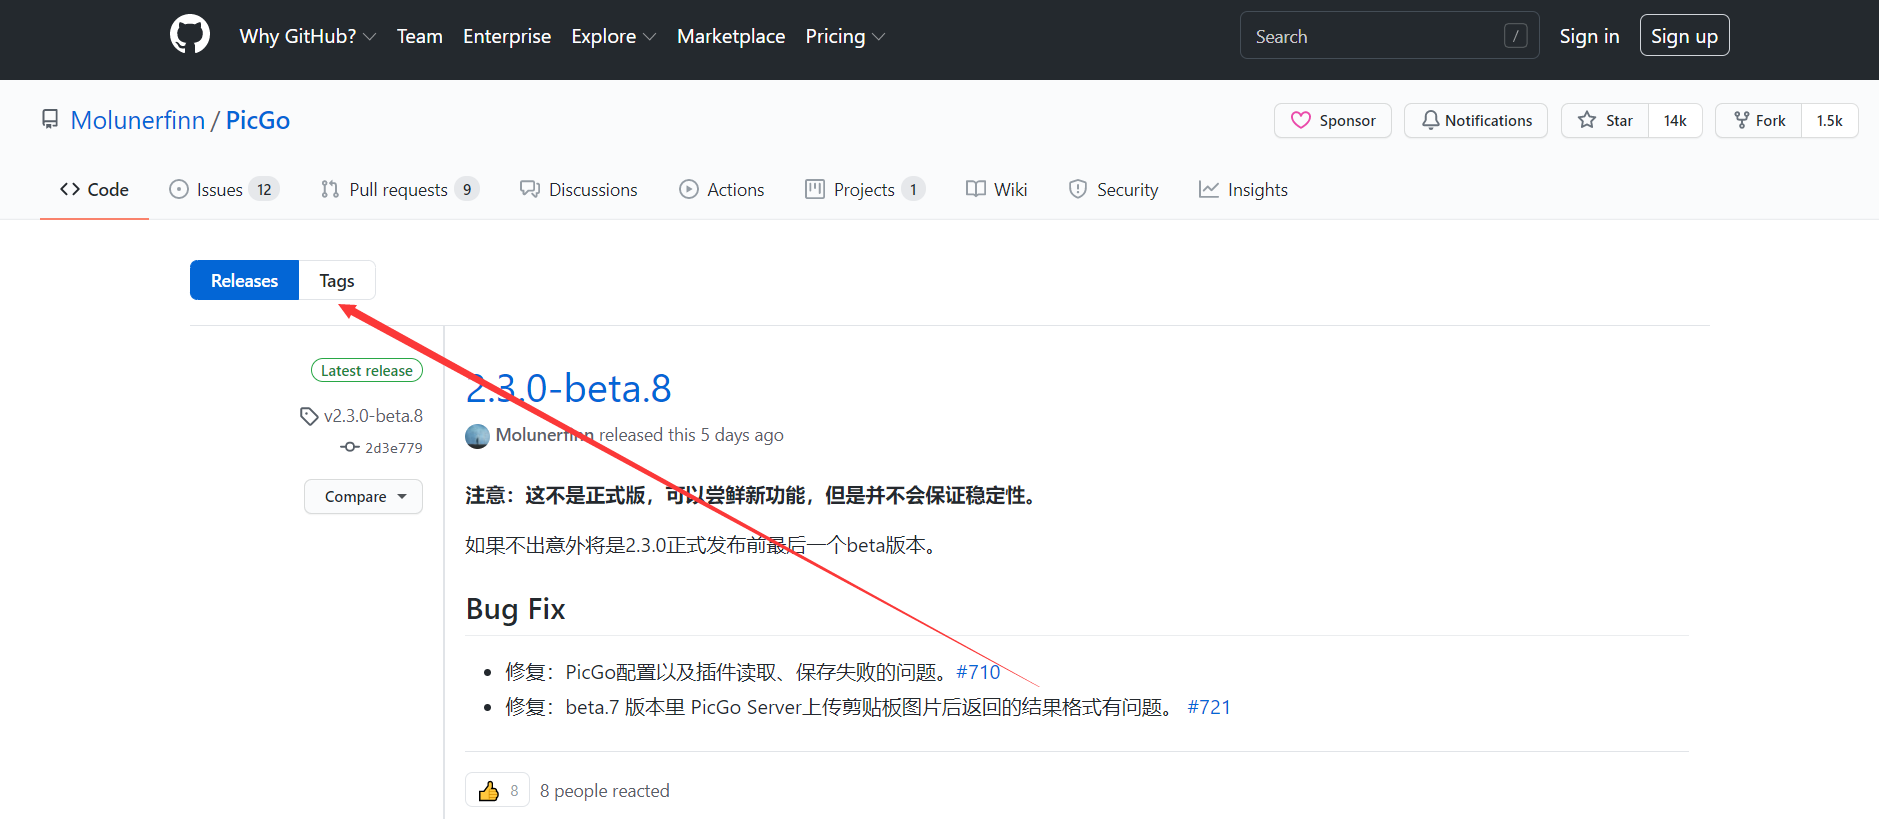Select the Releases button
Screen dimensions: 1879x819
tap(244, 280)
